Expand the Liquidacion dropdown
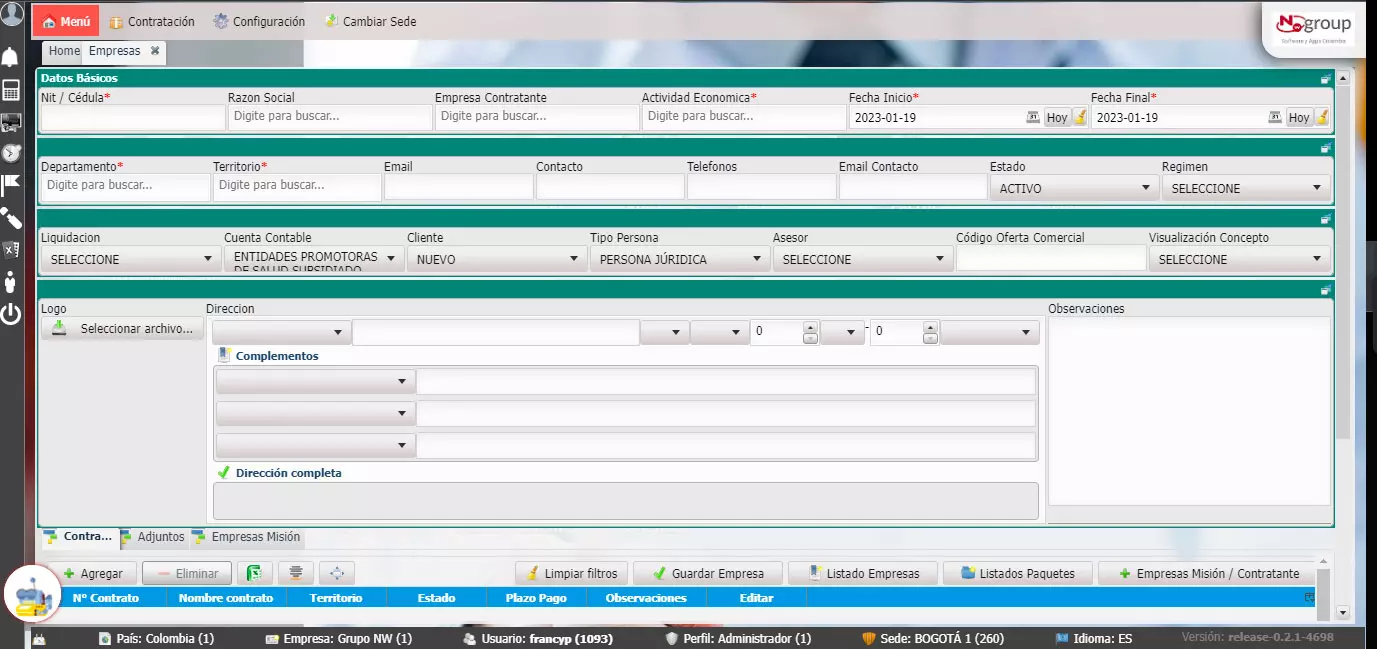 (x=130, y=259)
